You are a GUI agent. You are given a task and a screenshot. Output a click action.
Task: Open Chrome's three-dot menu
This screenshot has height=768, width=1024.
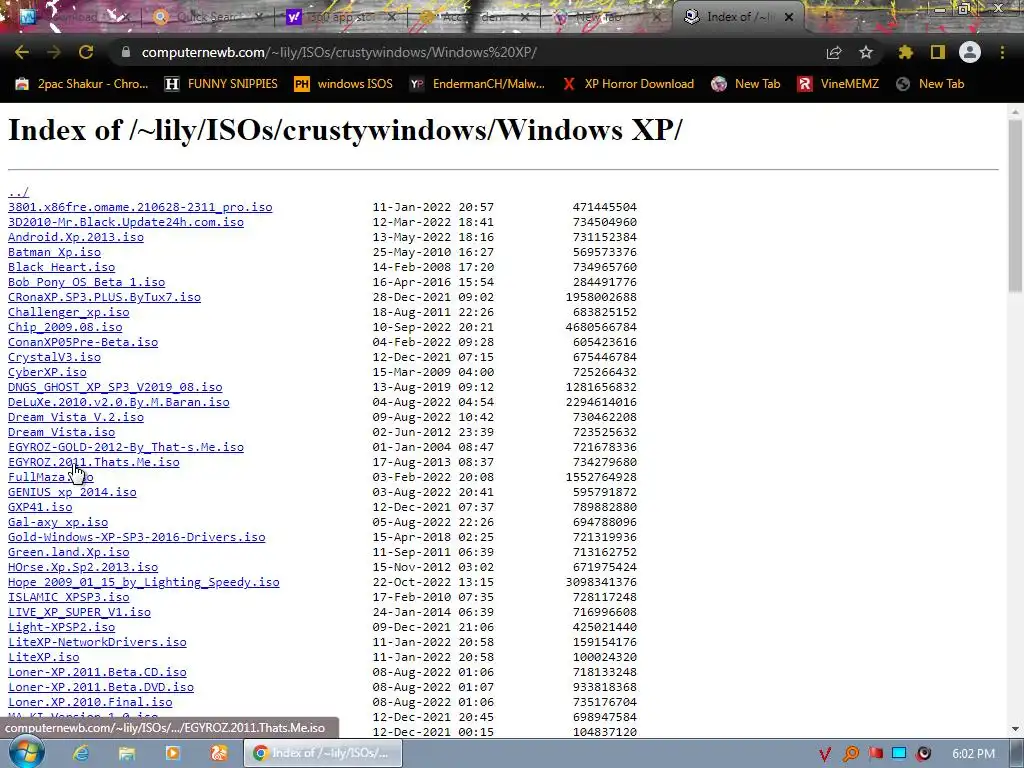1002,52
